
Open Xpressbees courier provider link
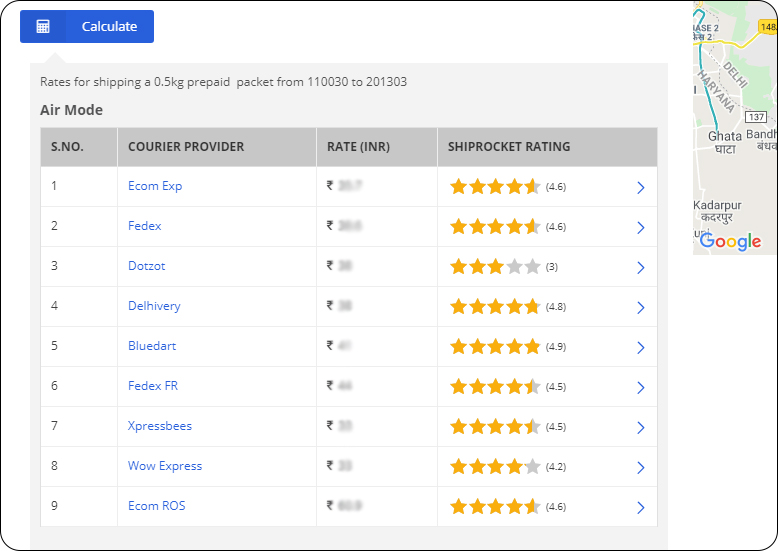tap(159, 426)
